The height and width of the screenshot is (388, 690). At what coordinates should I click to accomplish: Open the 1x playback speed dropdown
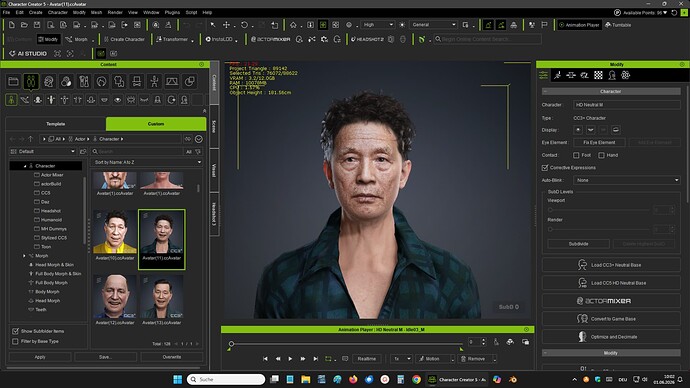pyautogui.click(x=401, y=359)
